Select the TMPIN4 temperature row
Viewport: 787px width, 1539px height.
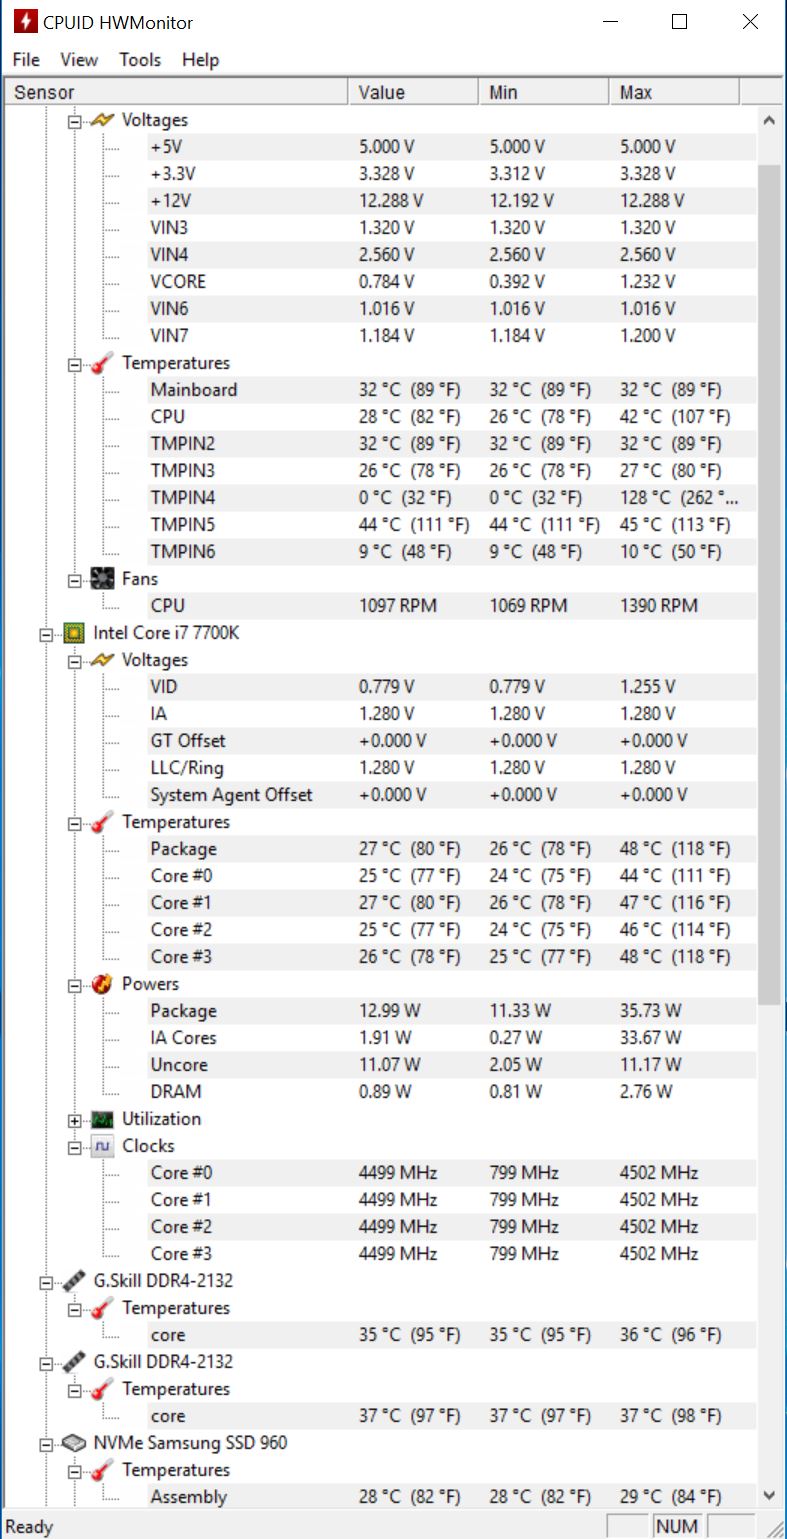(x=183, y=498)
